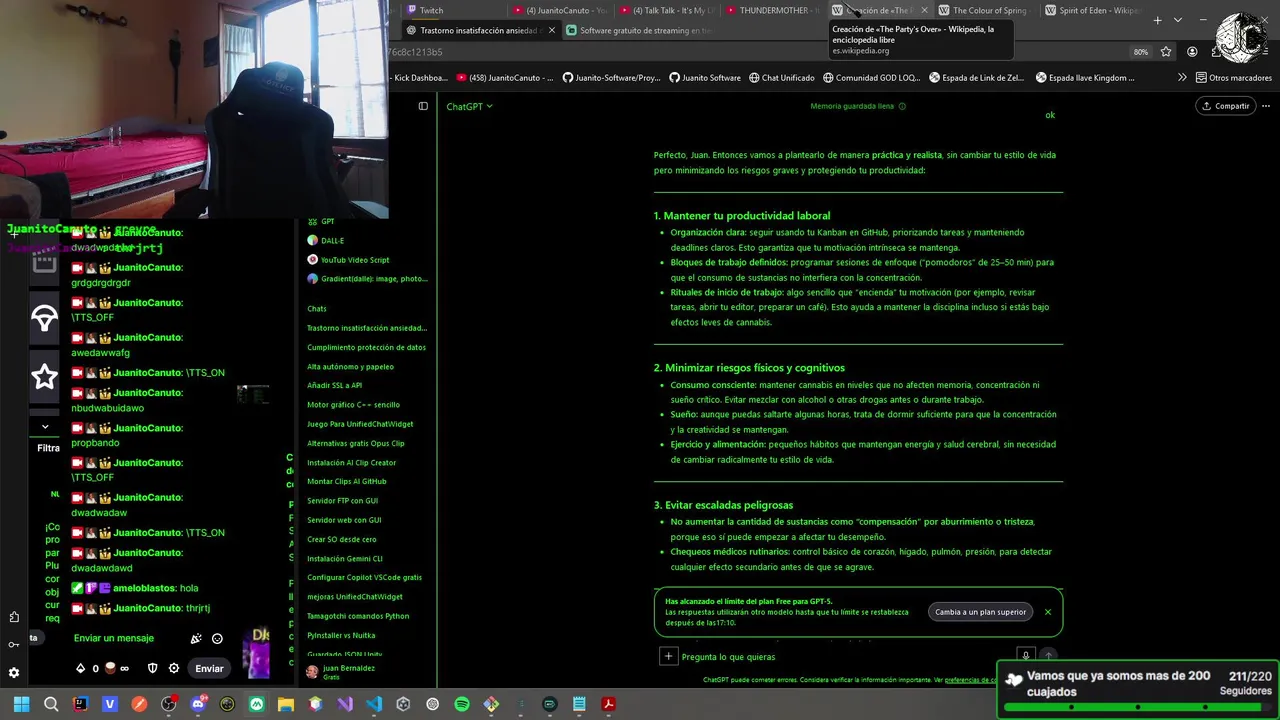Open the Juanito Software bookmark

point(705,77)
